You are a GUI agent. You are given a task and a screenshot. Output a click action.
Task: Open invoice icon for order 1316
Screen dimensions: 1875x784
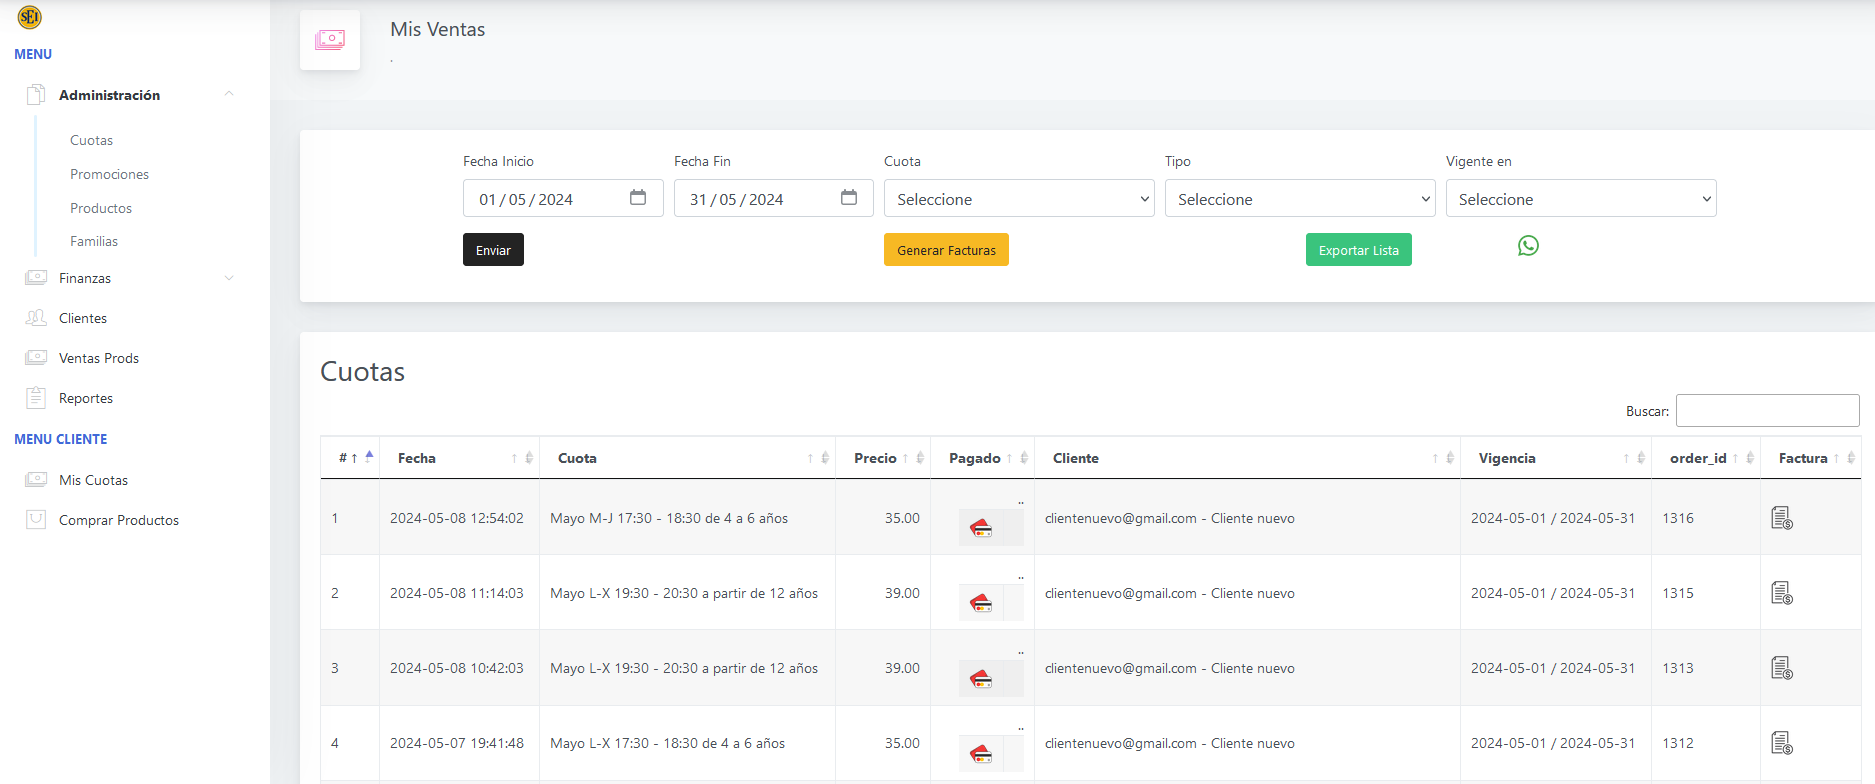pos(1782,518)
